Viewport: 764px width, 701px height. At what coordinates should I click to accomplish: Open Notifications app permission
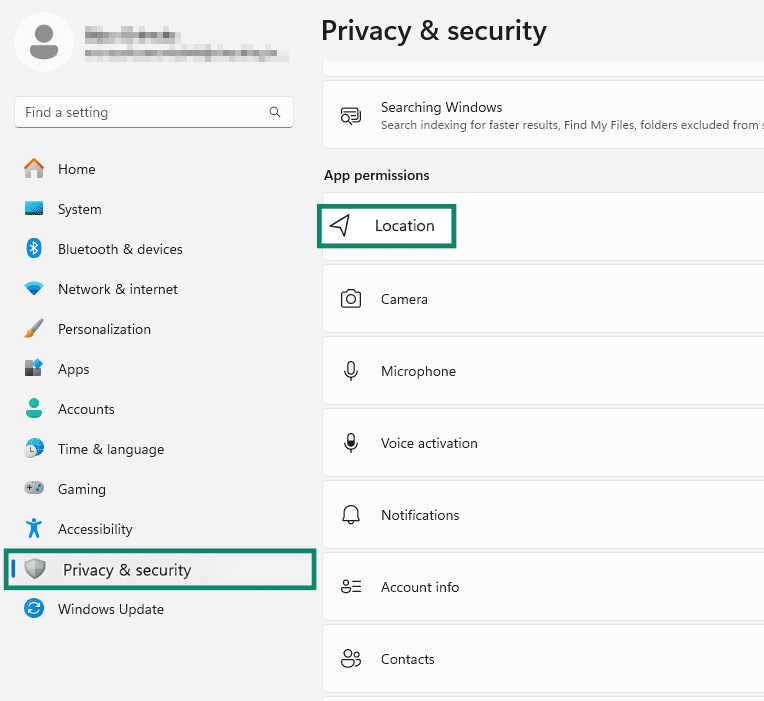(543, 515)
